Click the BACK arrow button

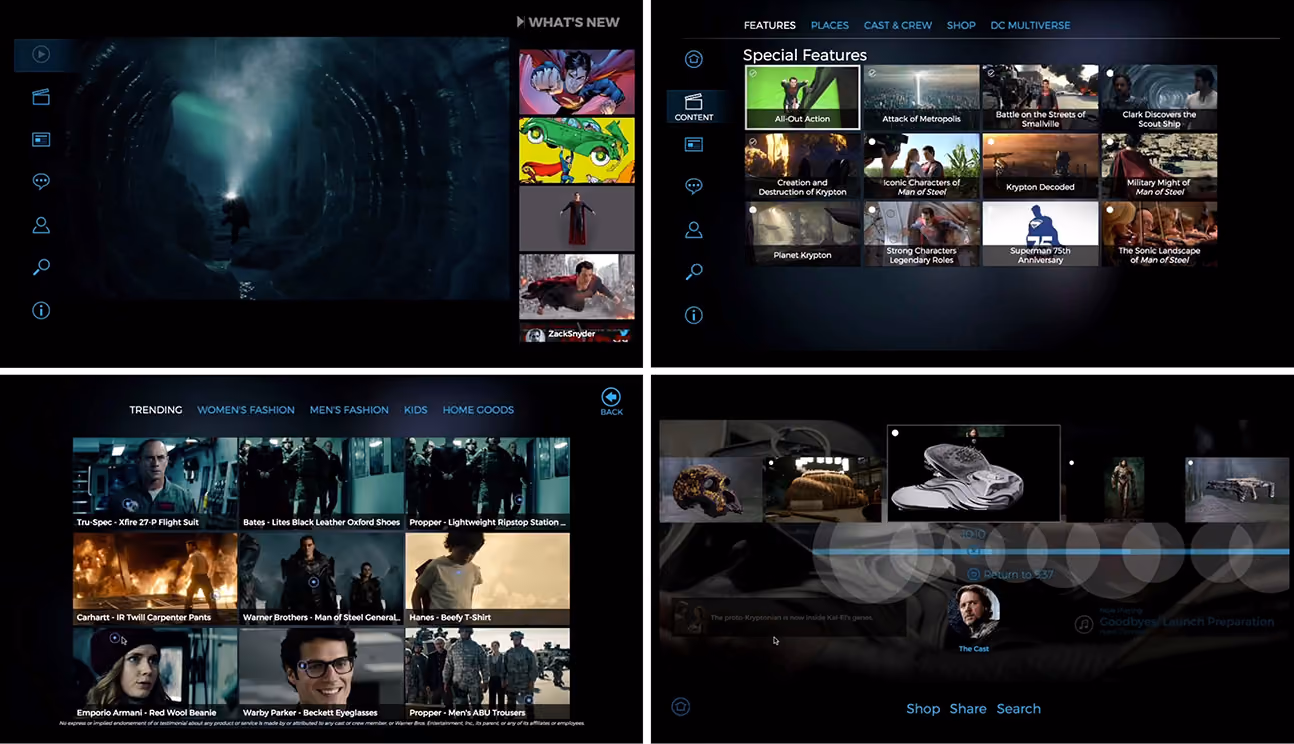[x=612, y=401]
